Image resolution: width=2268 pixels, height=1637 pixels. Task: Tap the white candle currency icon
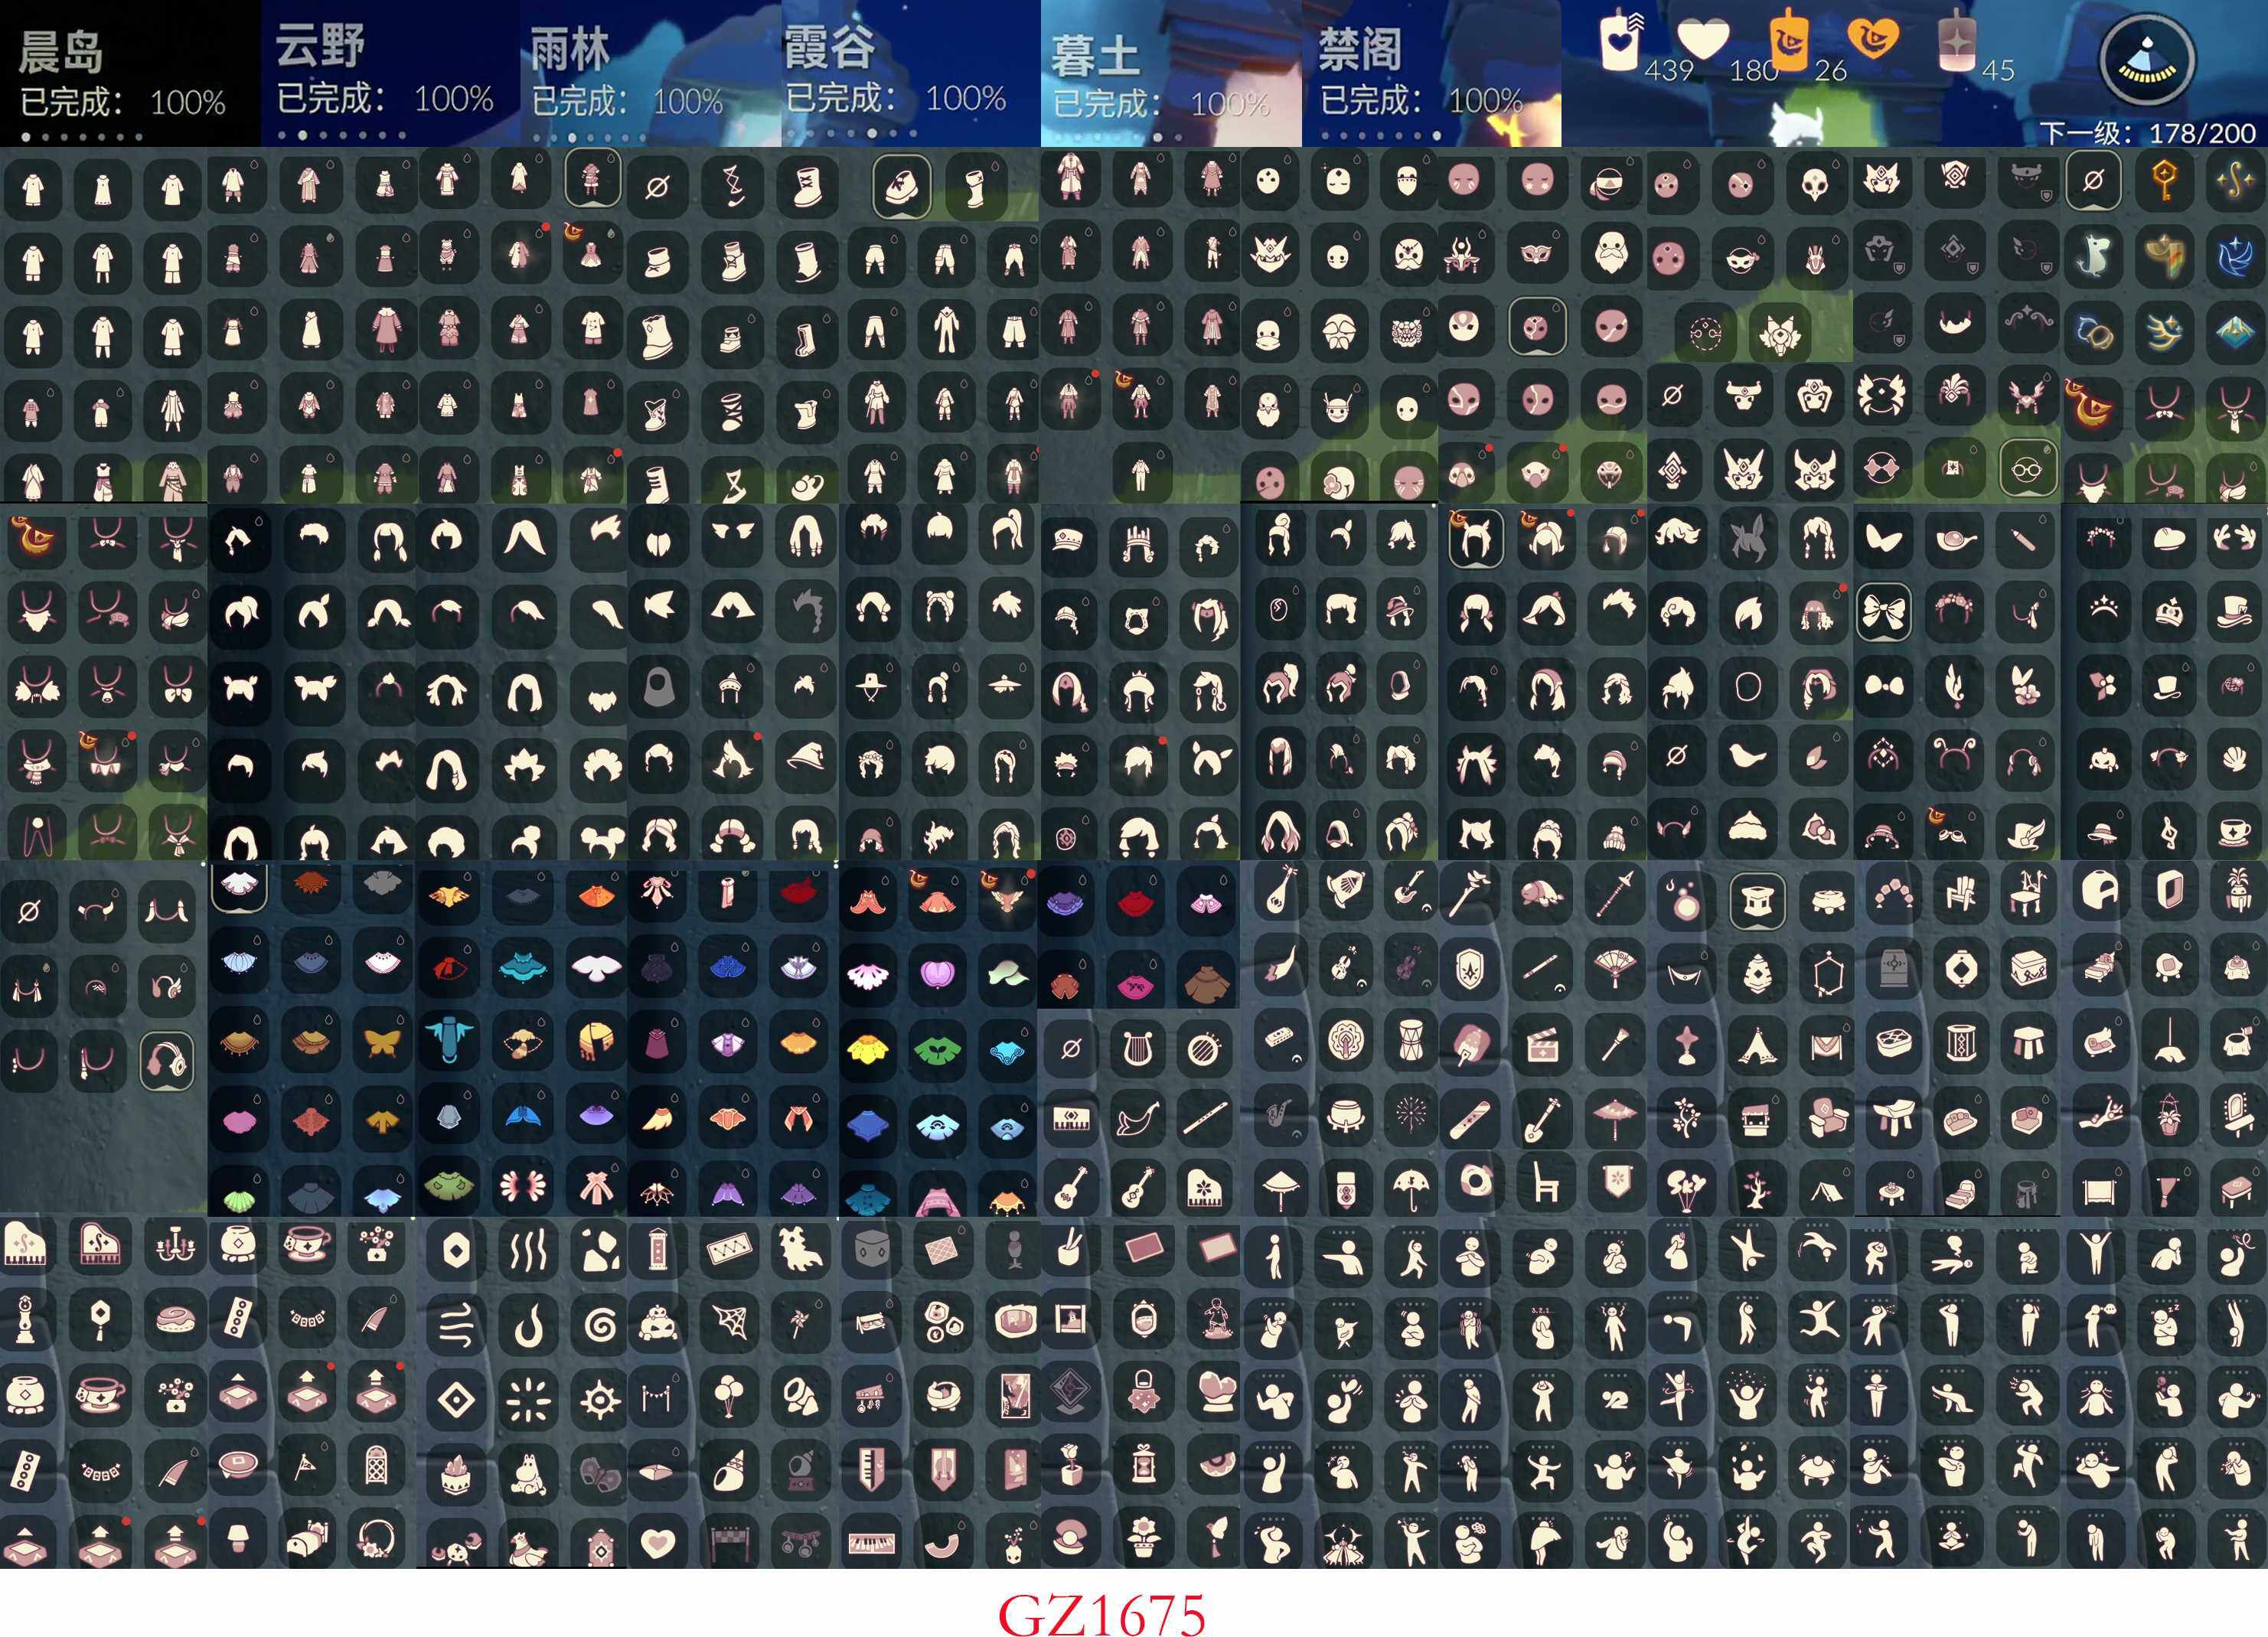pyautogui.click(x=1620, y=40)
